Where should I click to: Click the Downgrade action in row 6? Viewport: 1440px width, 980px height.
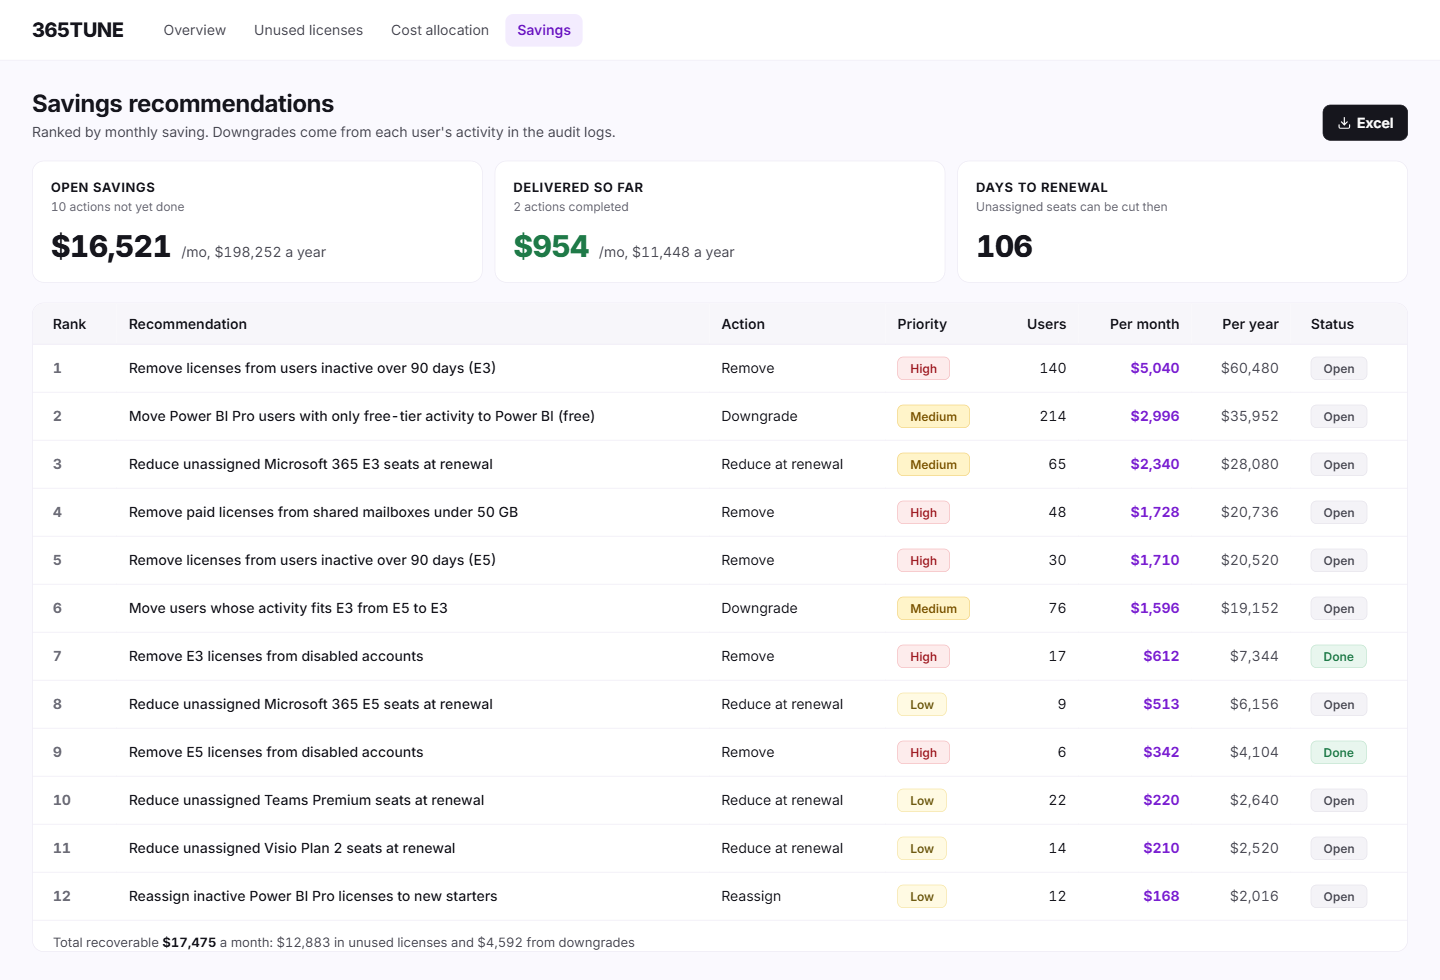coord(759,608)
